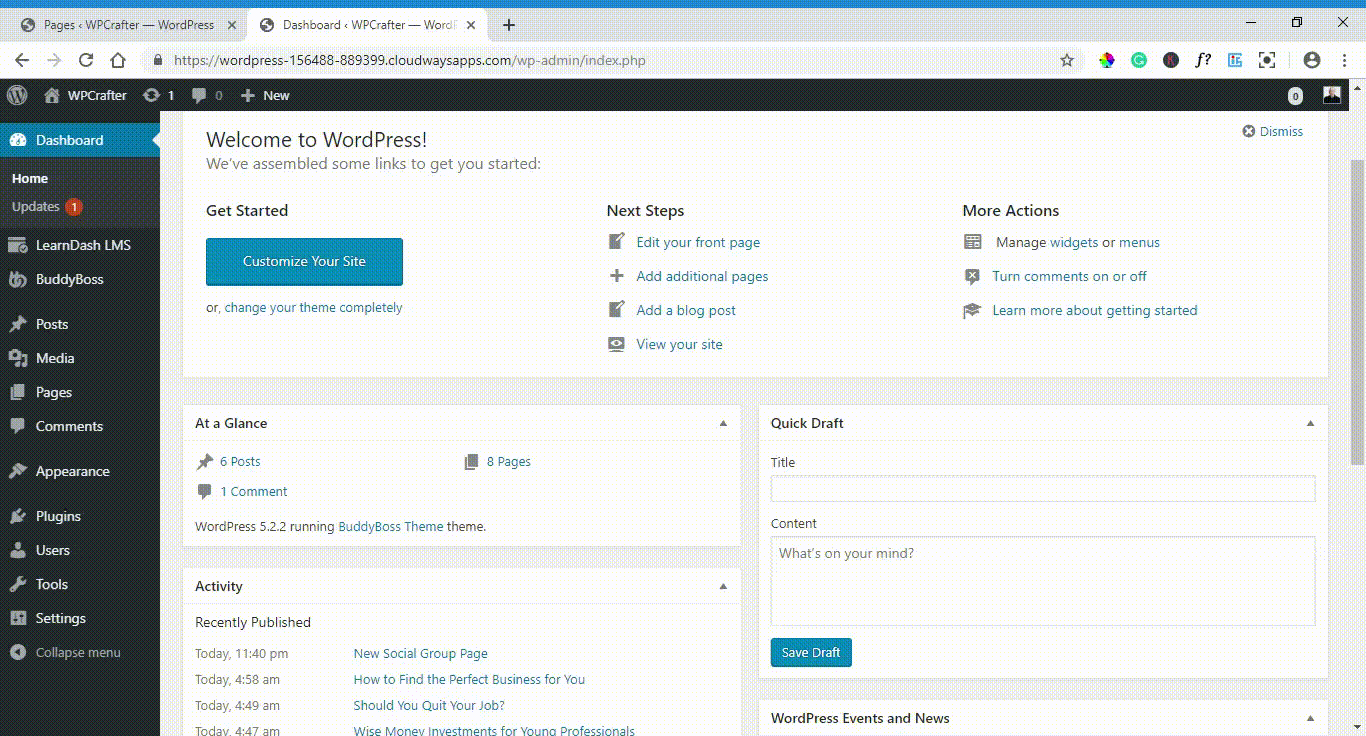Go to the browser home page icon
Screen dimensions: 1366x736
pyautogui.click(x=118, y=60)
